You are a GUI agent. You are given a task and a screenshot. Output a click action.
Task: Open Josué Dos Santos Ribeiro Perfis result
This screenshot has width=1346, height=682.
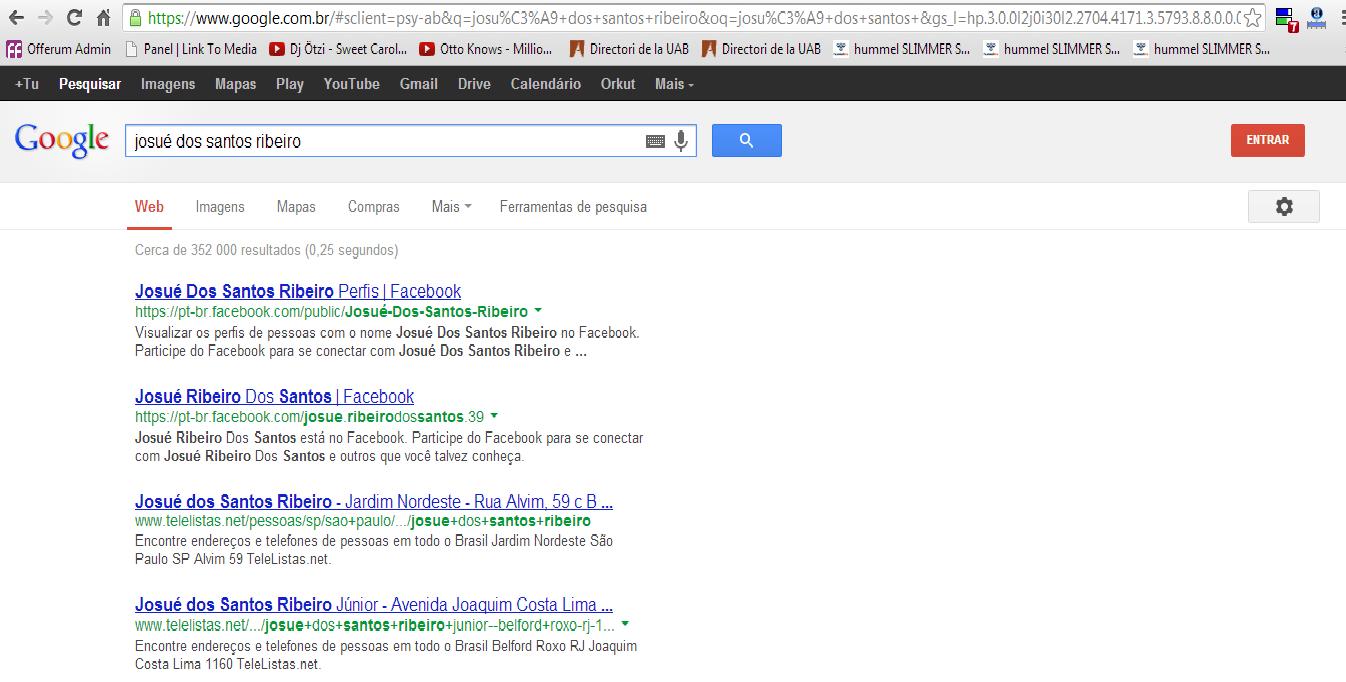[297, 291]
